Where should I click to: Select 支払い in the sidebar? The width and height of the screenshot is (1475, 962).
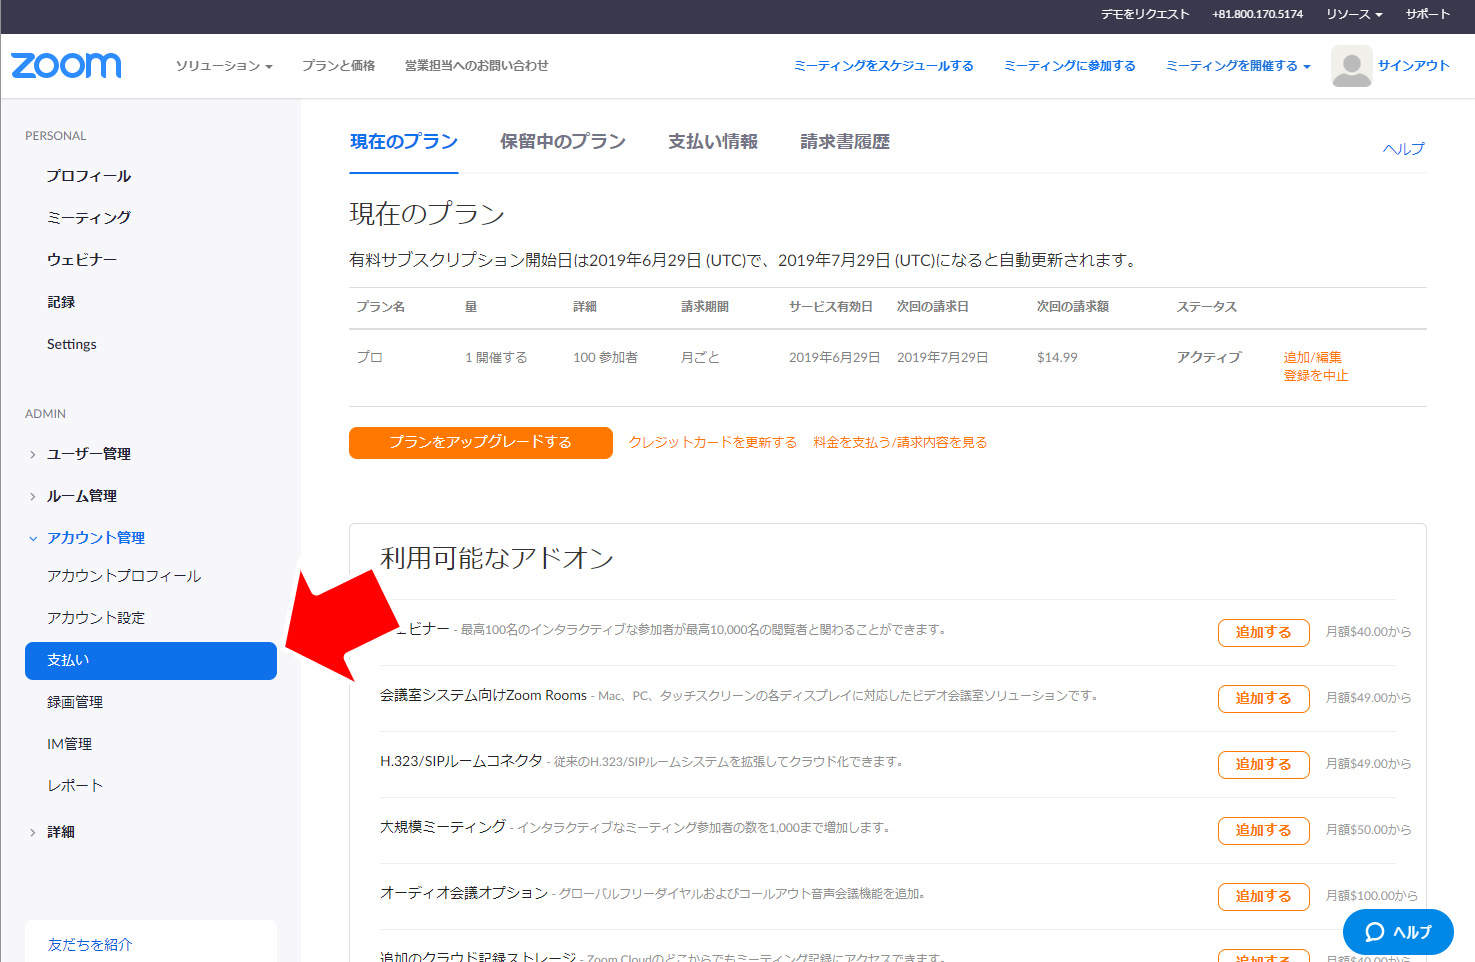tap(150, 661)
